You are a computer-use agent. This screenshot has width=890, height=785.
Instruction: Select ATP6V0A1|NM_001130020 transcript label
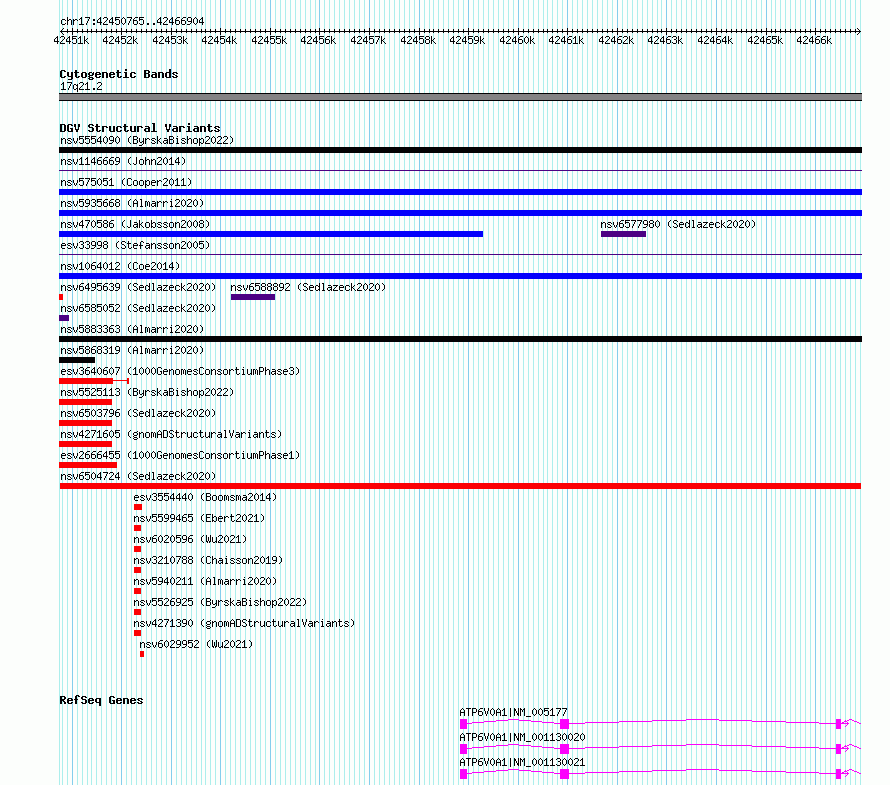[522, 737]
